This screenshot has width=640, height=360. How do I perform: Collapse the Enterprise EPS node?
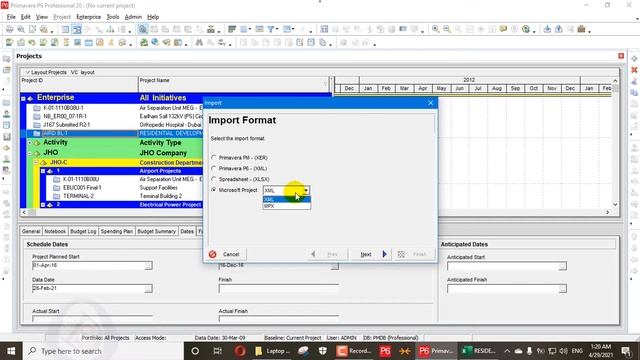23,98
